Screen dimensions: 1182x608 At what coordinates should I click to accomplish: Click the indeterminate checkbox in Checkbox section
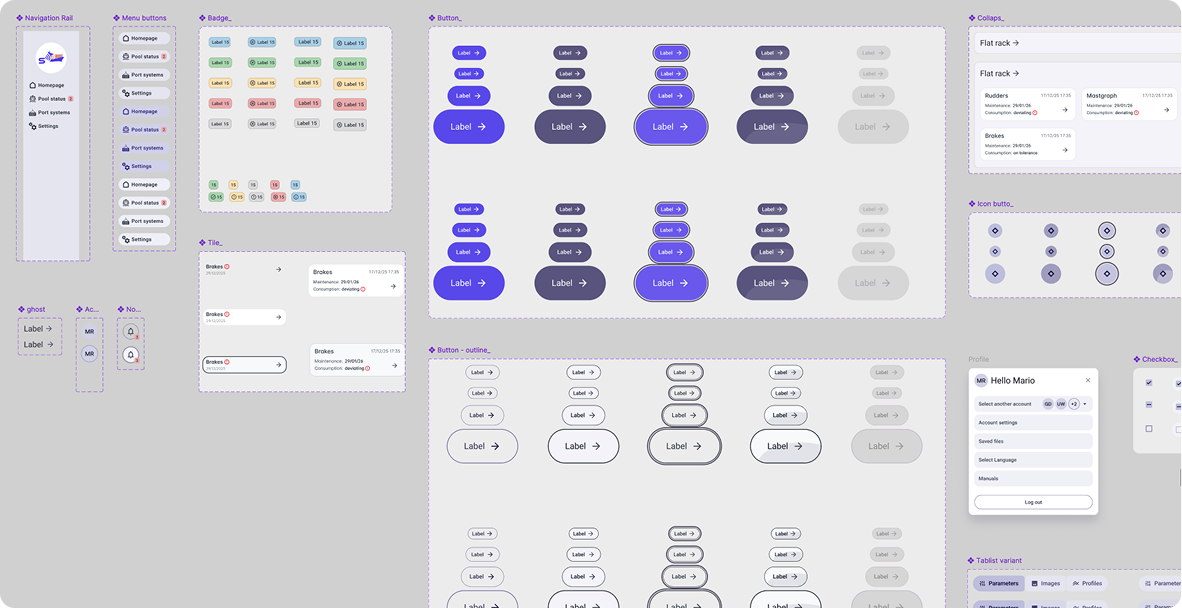(x=1149, y=405)
